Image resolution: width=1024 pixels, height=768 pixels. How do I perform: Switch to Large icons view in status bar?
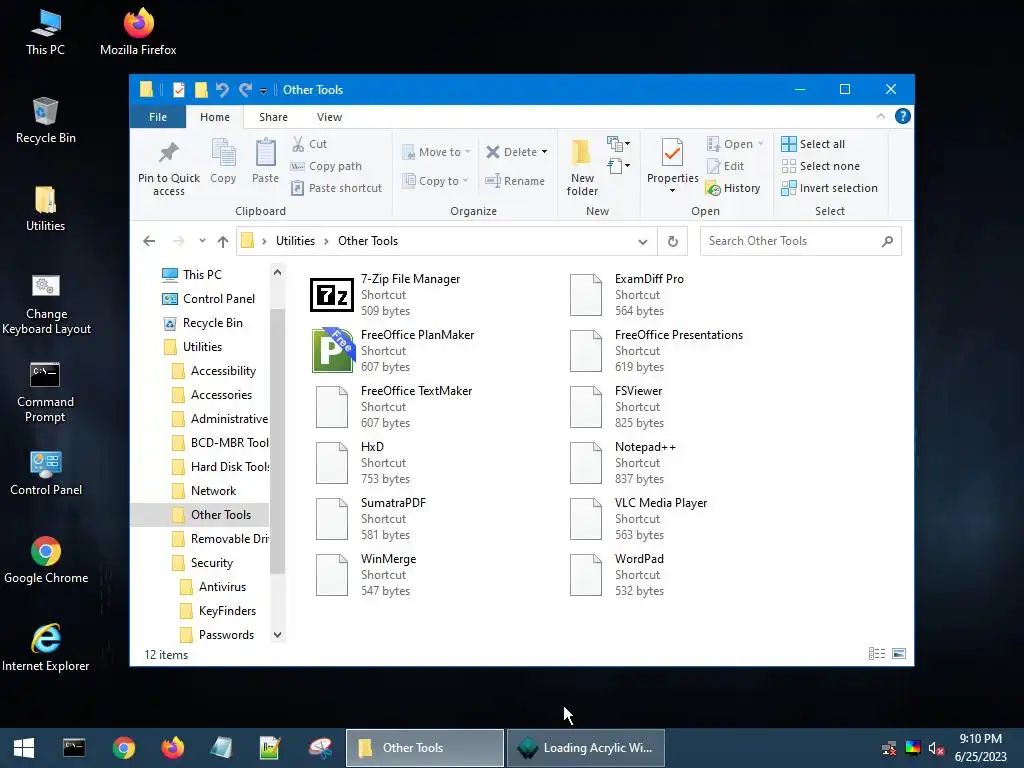899,654
